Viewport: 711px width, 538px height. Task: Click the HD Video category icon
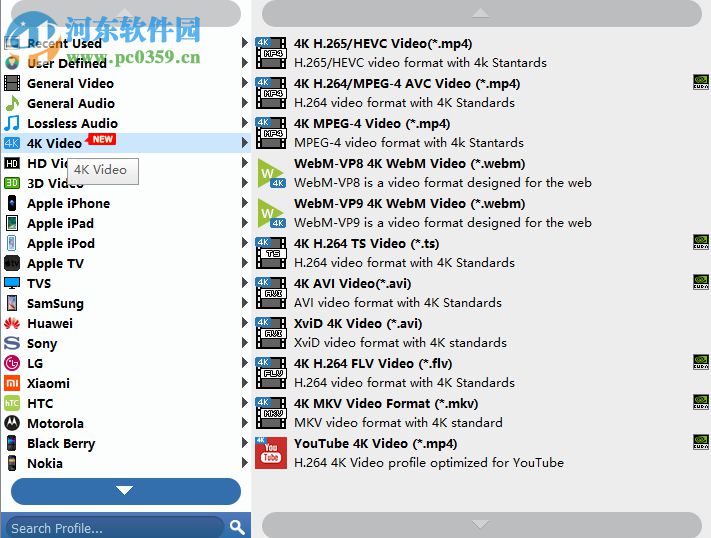12,163
